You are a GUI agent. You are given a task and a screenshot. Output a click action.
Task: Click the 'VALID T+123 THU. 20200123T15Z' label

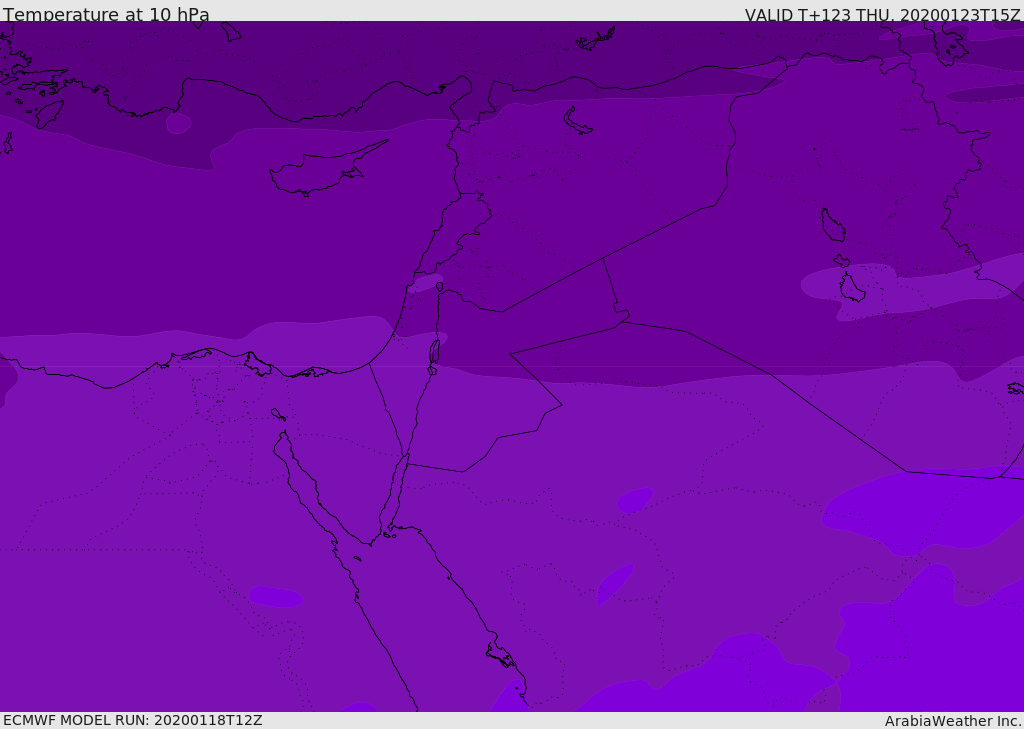884,14
